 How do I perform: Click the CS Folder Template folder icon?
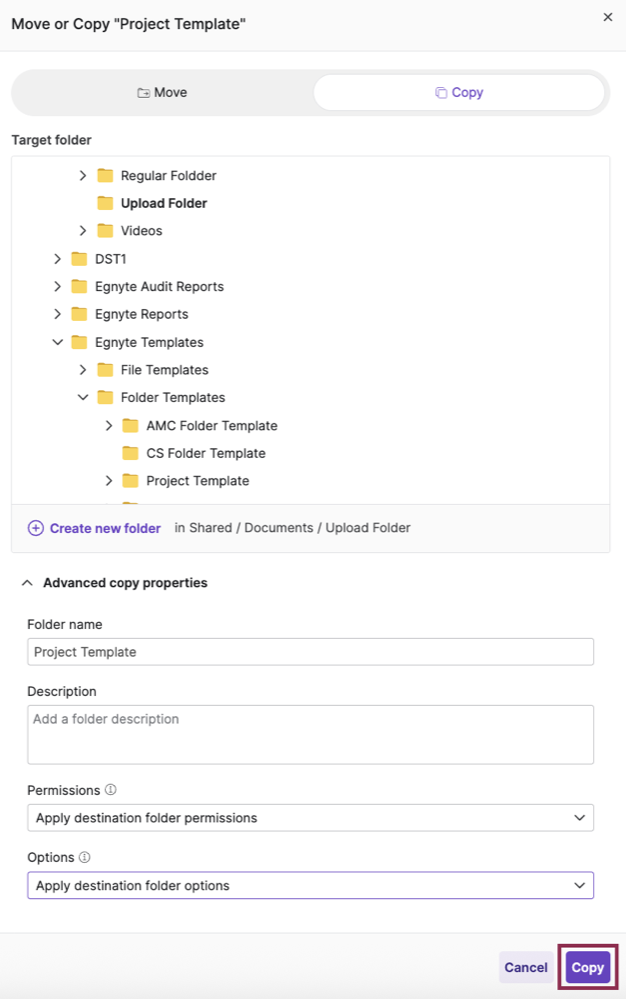tap(130, 453)
